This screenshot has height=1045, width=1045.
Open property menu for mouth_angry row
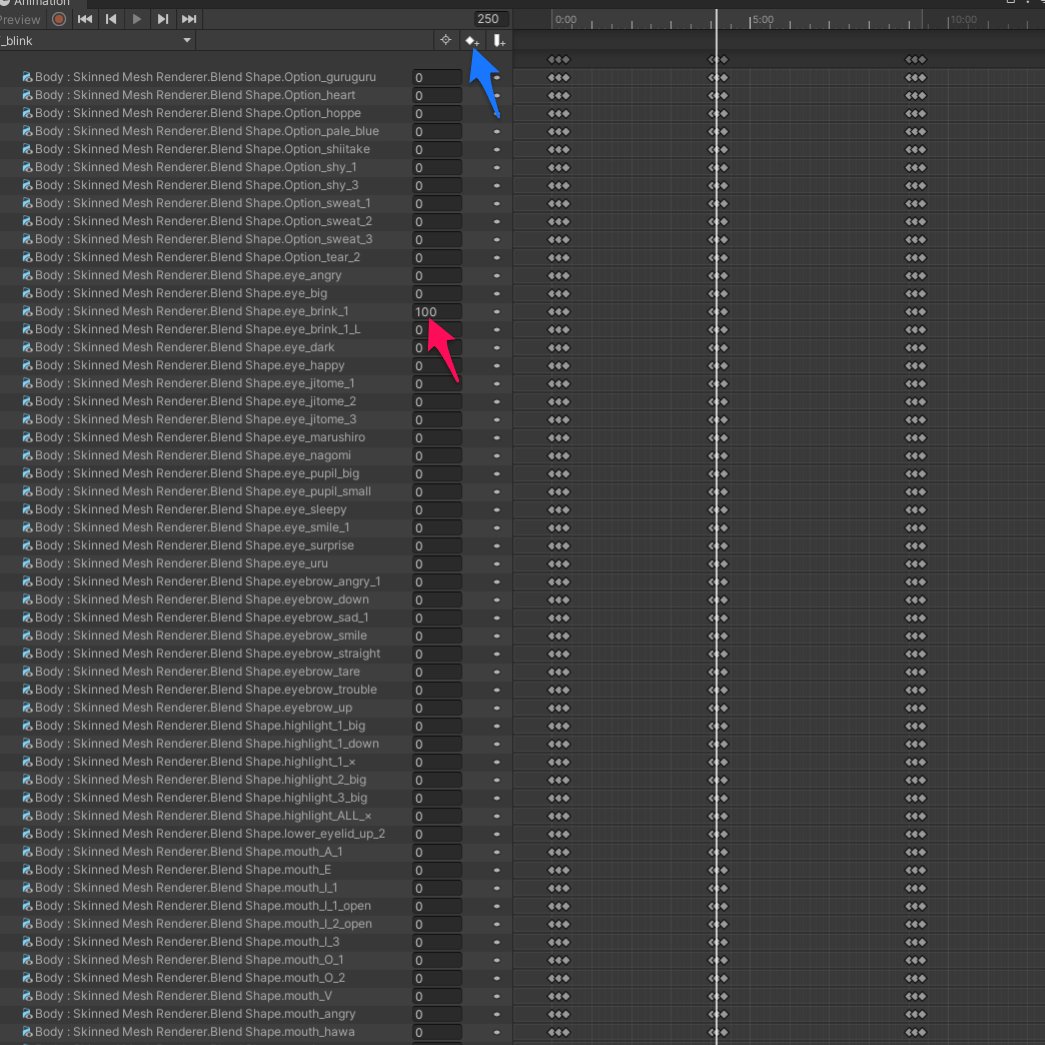497,1014
